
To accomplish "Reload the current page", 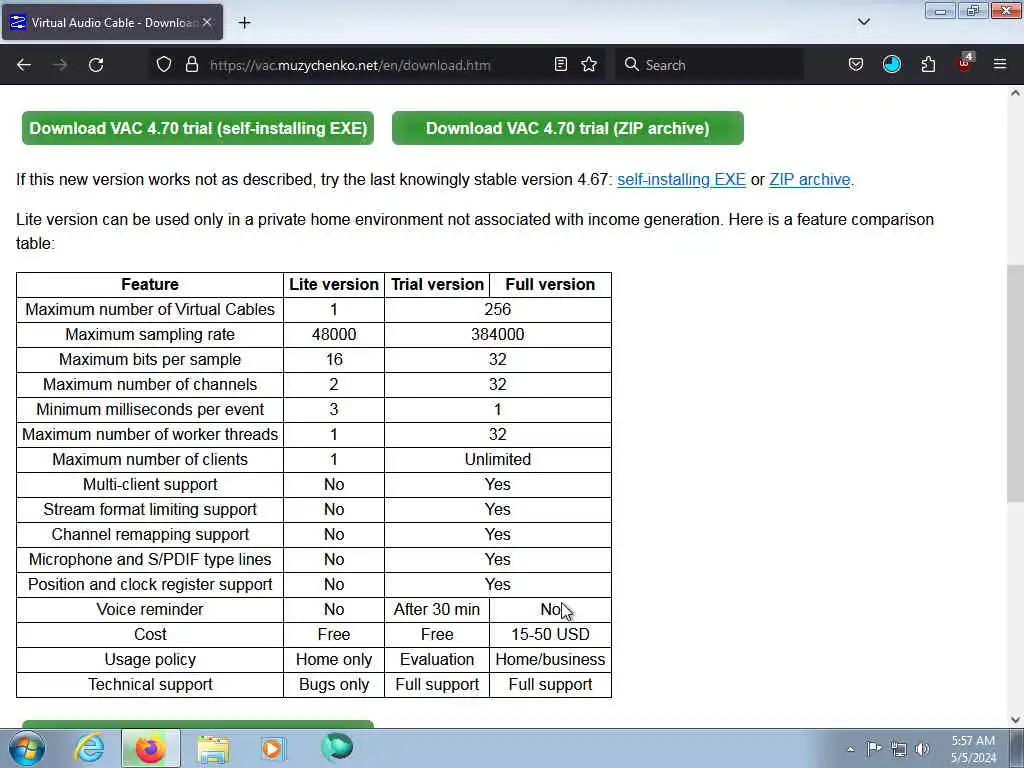I will click(x=96, y=65).
